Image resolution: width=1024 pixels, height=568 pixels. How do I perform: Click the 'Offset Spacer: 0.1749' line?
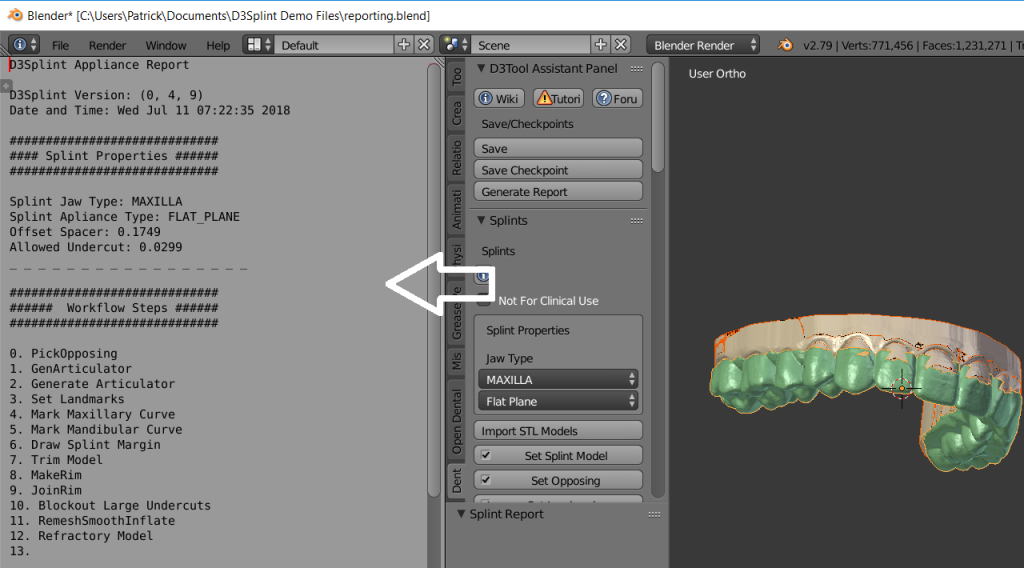click(x=85, y=232)
